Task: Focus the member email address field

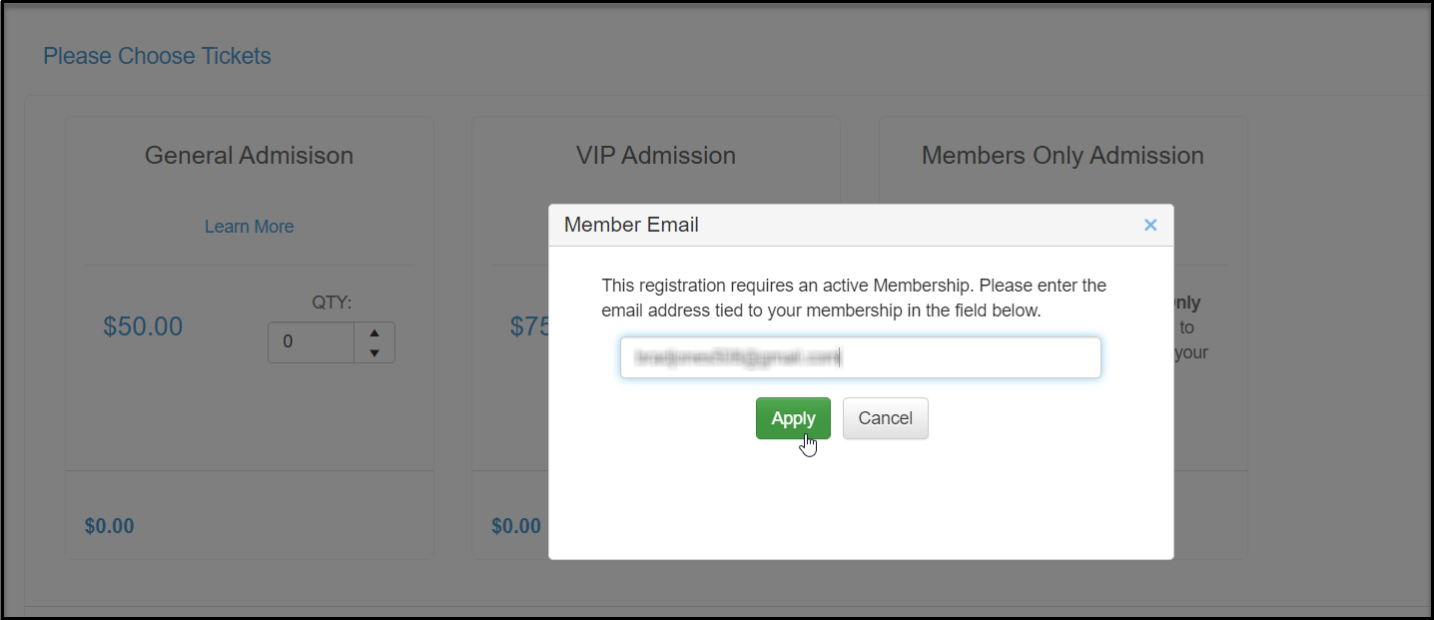Action: [860, 357]
